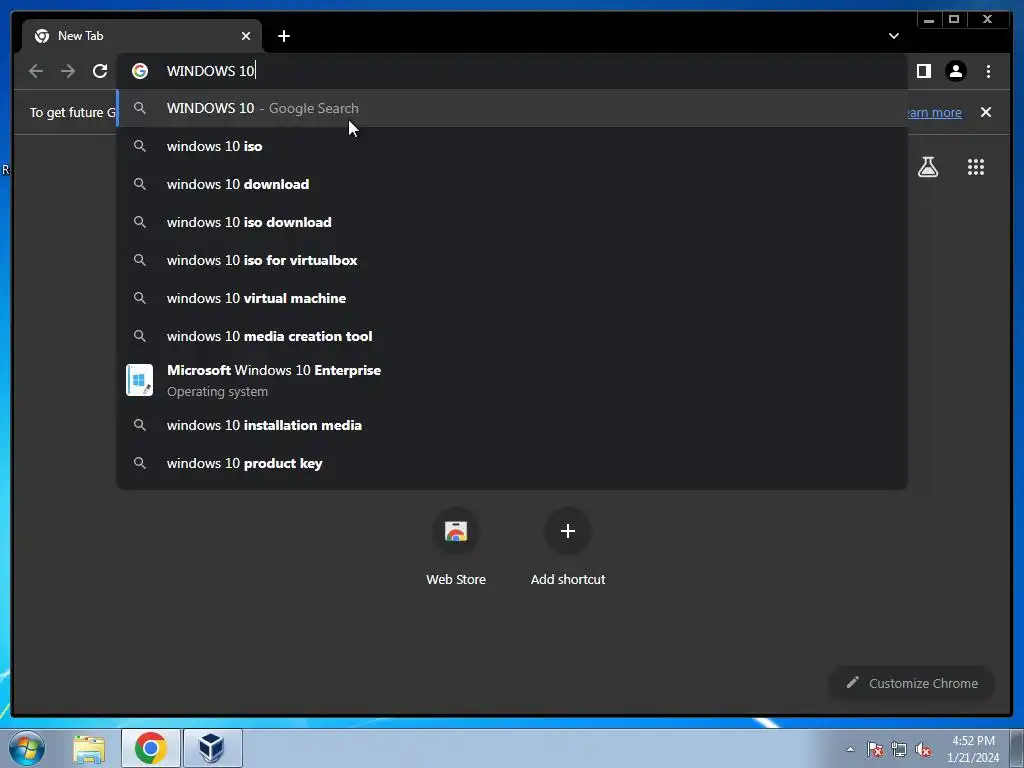Add a new tab with the plus button
The height and width of the screenshot is (768, 1024).
click(x=283, y=36)
